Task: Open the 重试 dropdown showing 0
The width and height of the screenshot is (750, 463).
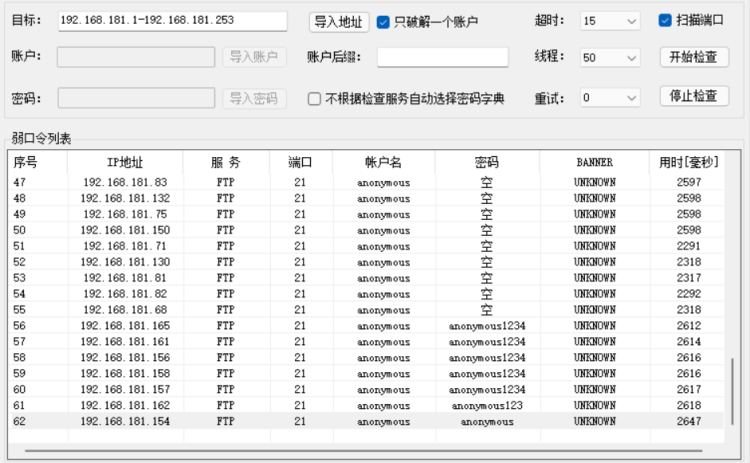Action: click(610, 98)
